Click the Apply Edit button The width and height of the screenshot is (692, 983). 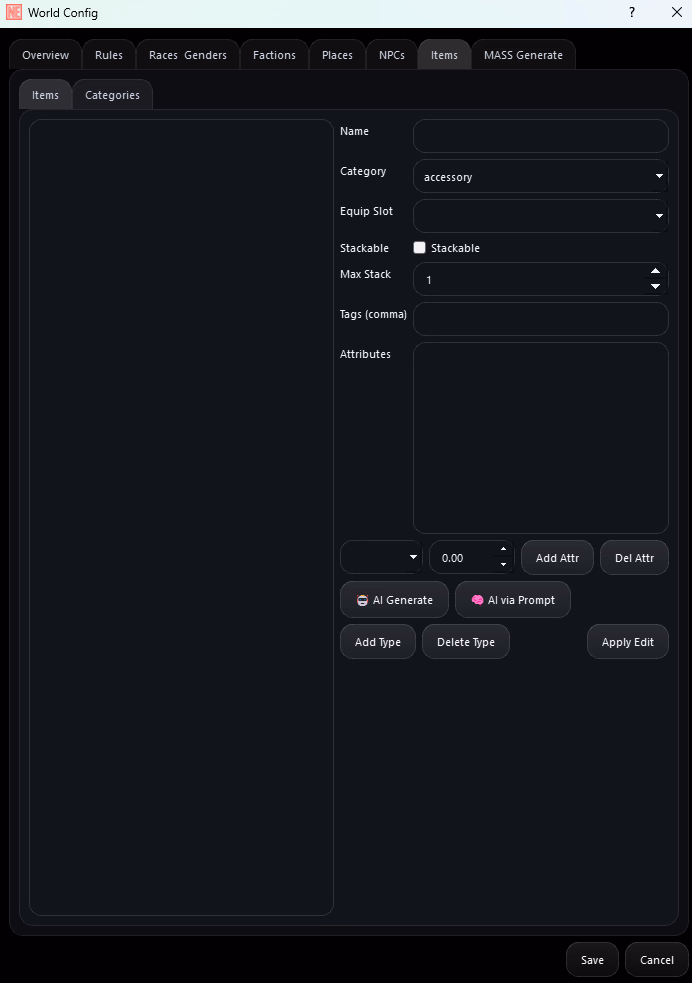pyautogui.click(x=627, y=642)
